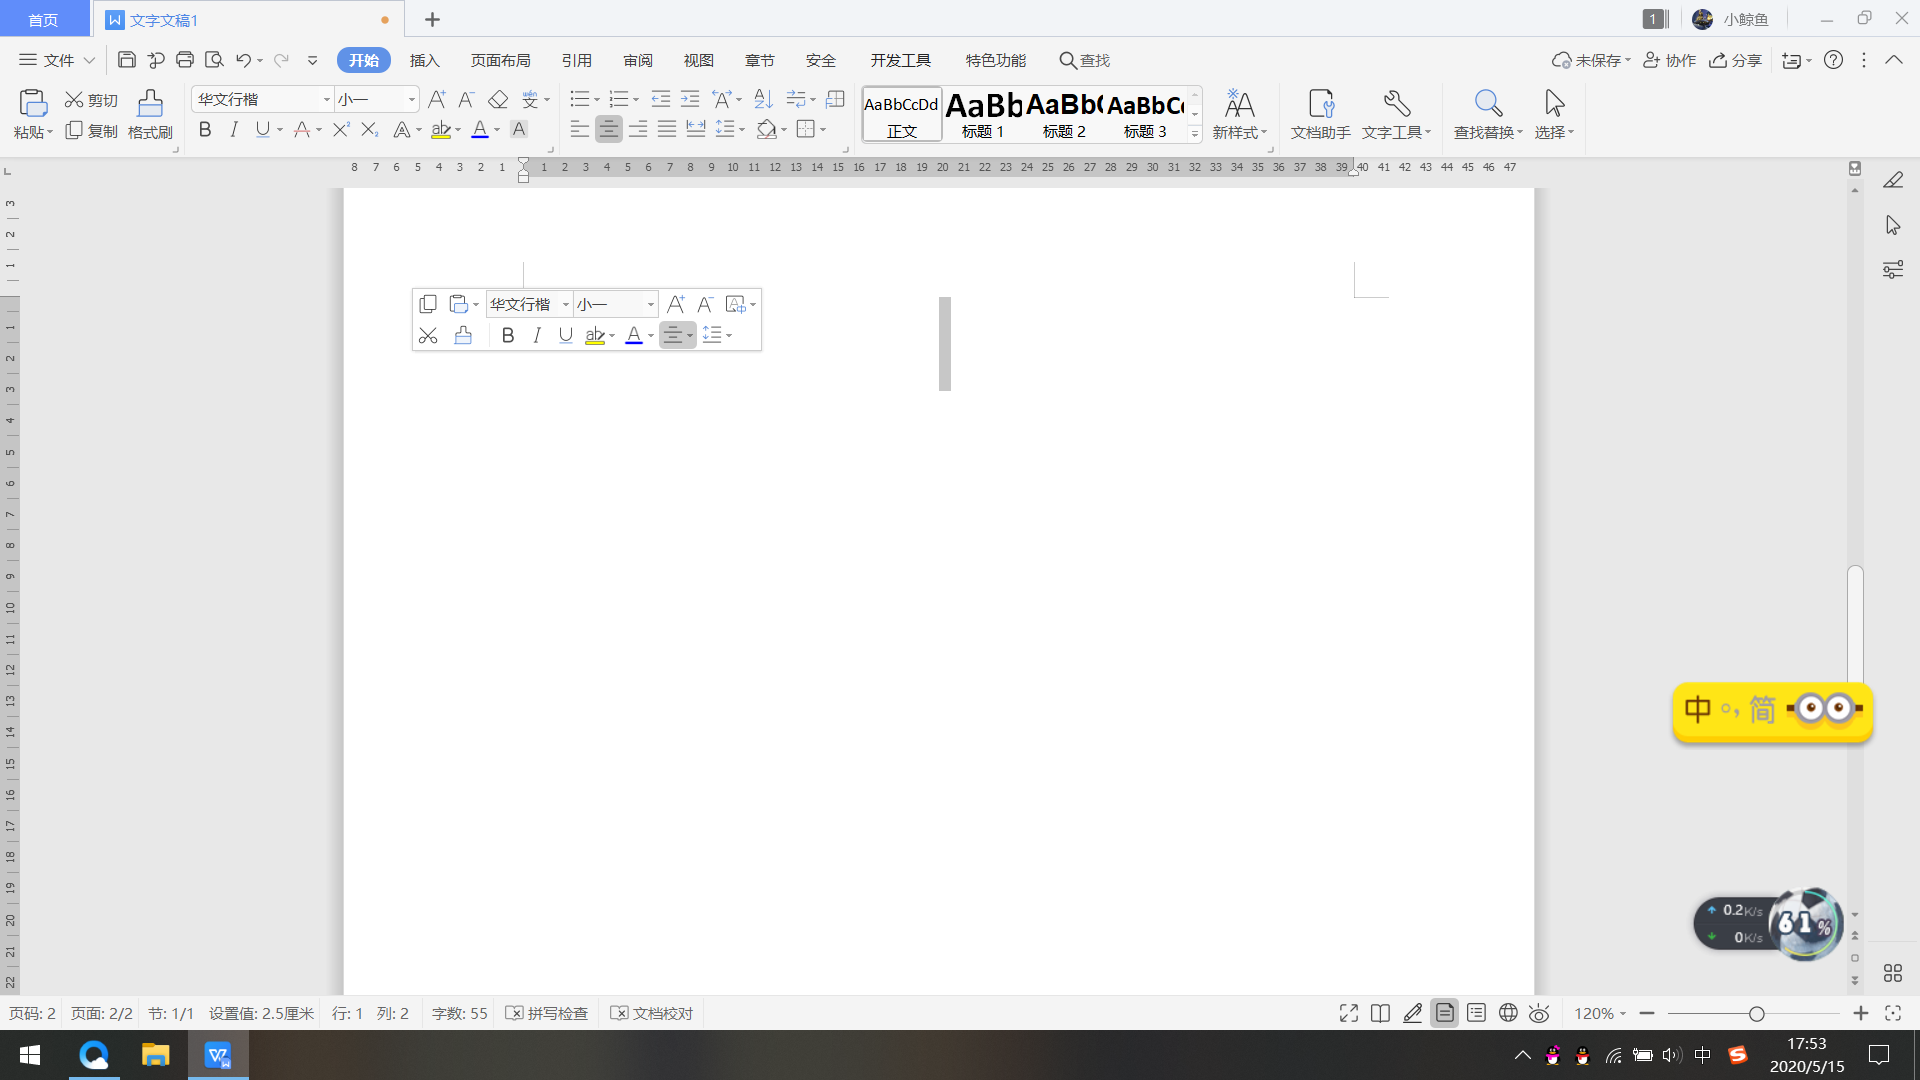Click the web layout globe icon in status bar
The image size is (1920, 1080).
pyautogui.click(x=1508, y=1013)
